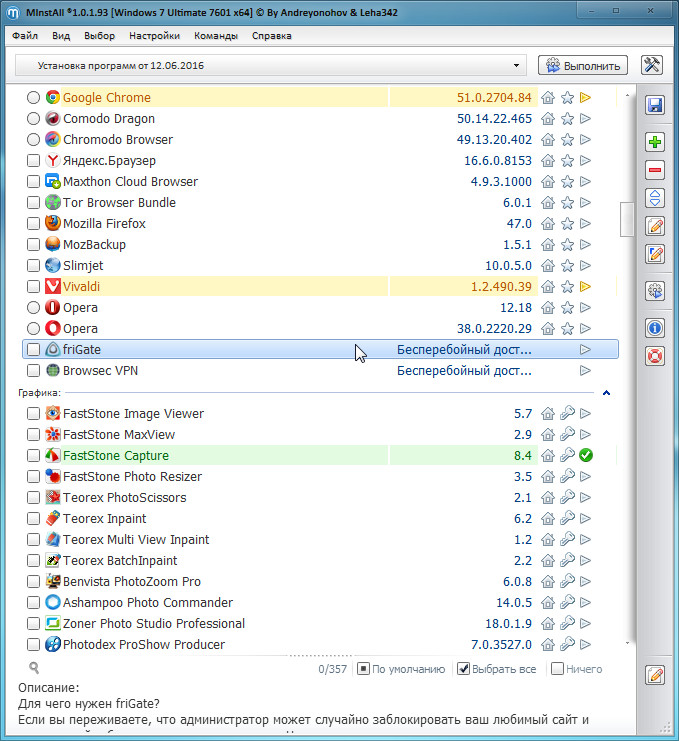Click the first pencil notepad edit icon in sidebar

[x=655, y=226]
